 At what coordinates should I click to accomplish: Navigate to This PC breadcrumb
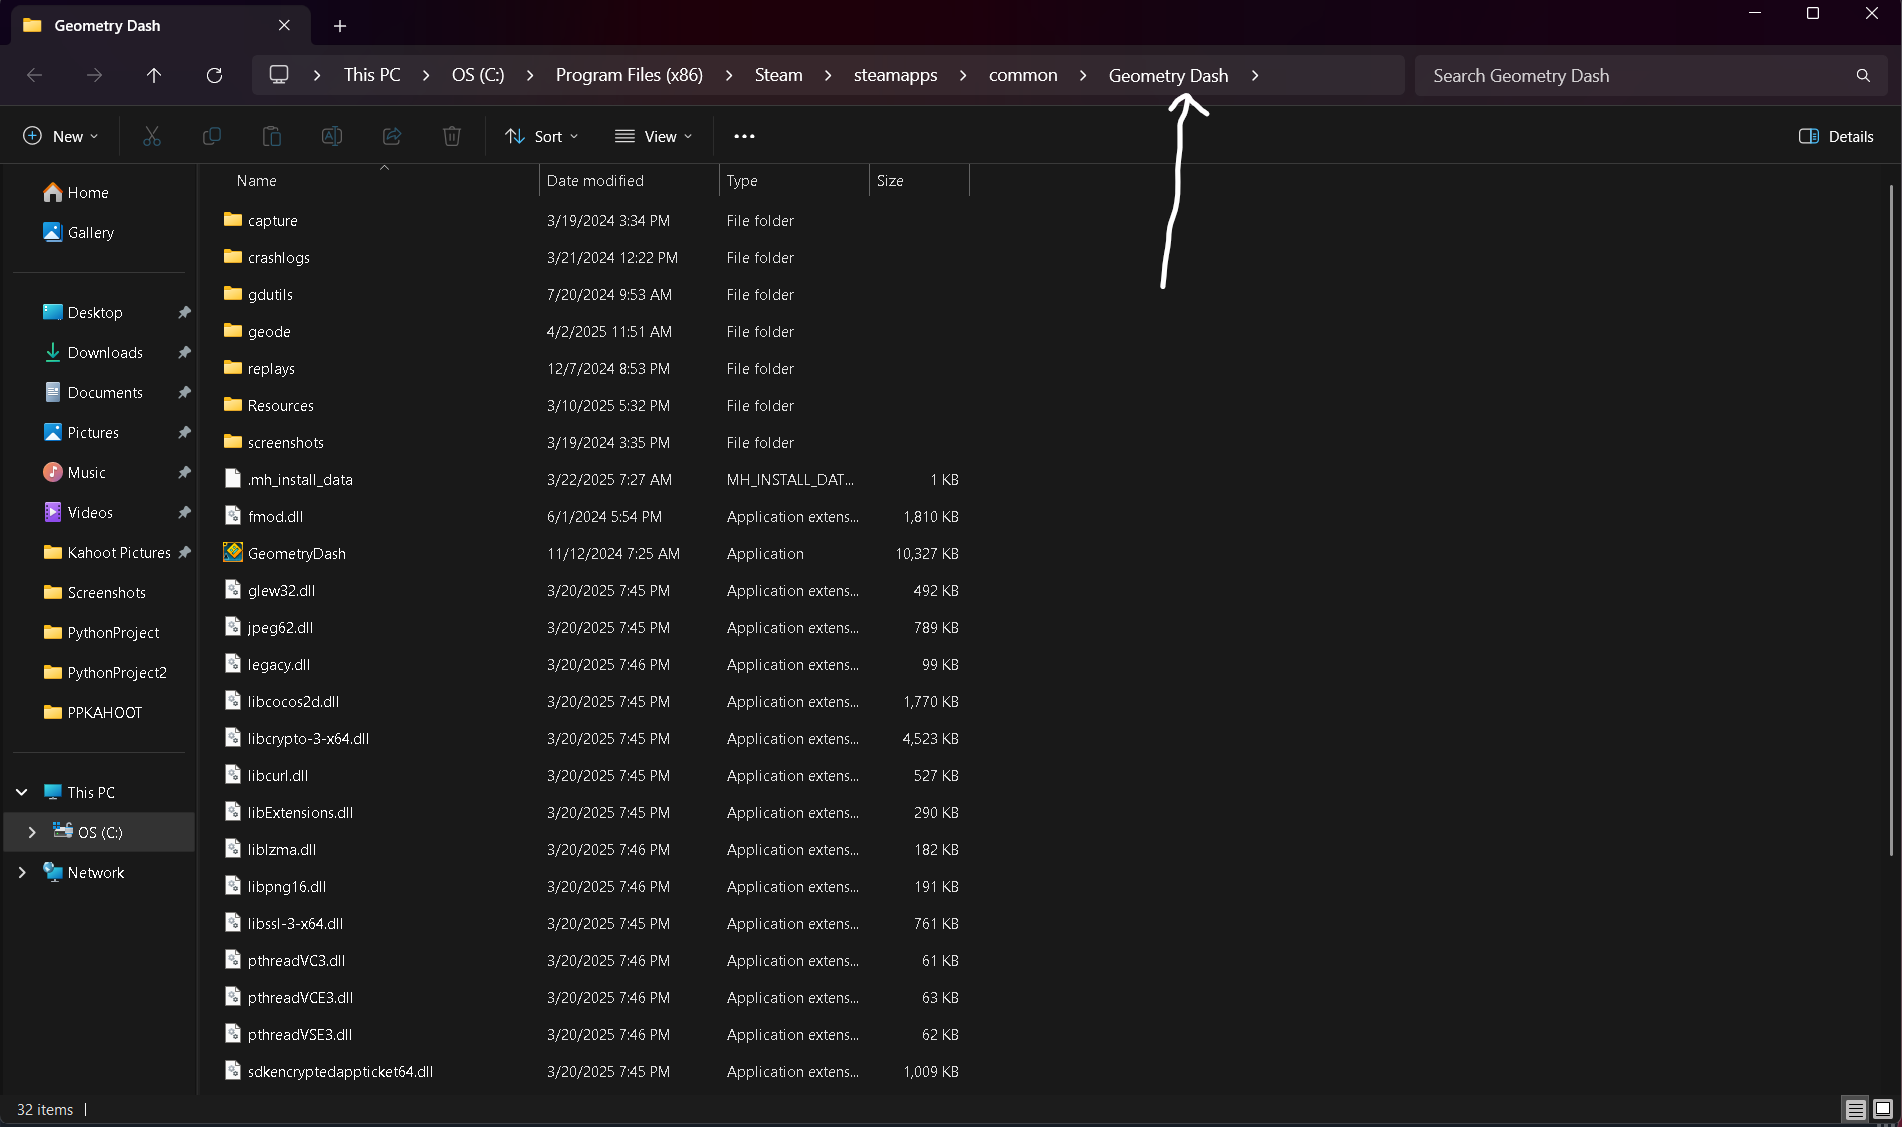tap(372, 76)
